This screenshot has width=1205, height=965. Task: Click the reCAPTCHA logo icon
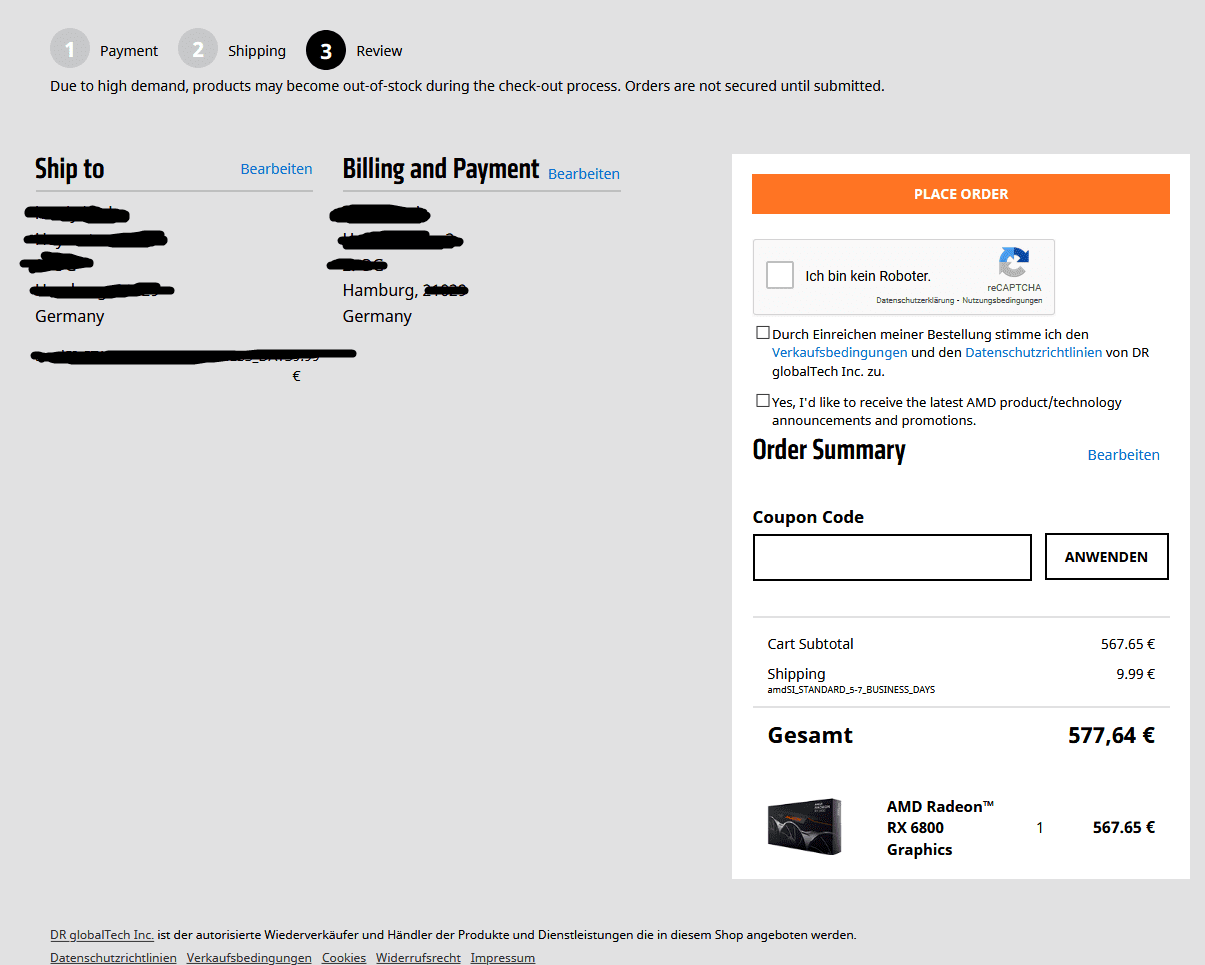[x=1013, y=263]
